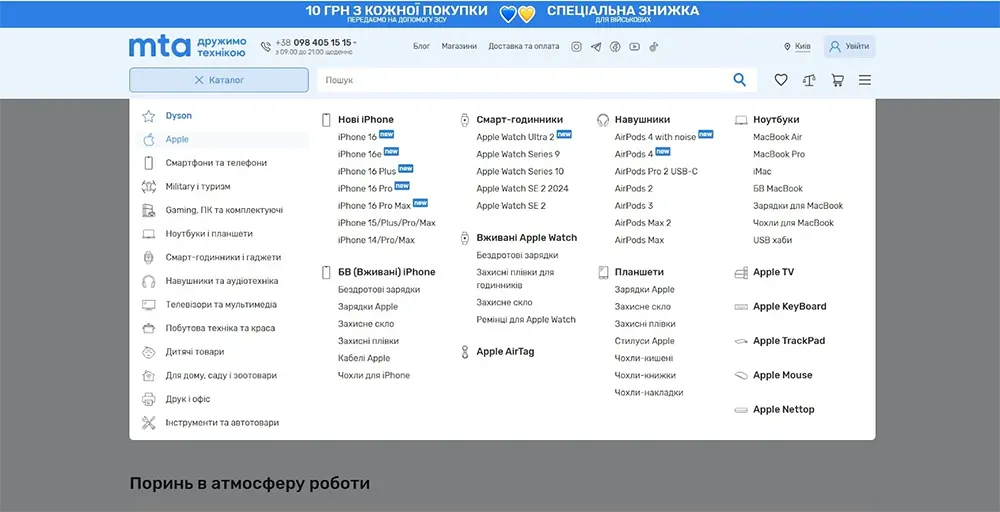Expand the Смартфони и телефони category
The height and width of the screenshot is (512, 1000).
216,163
